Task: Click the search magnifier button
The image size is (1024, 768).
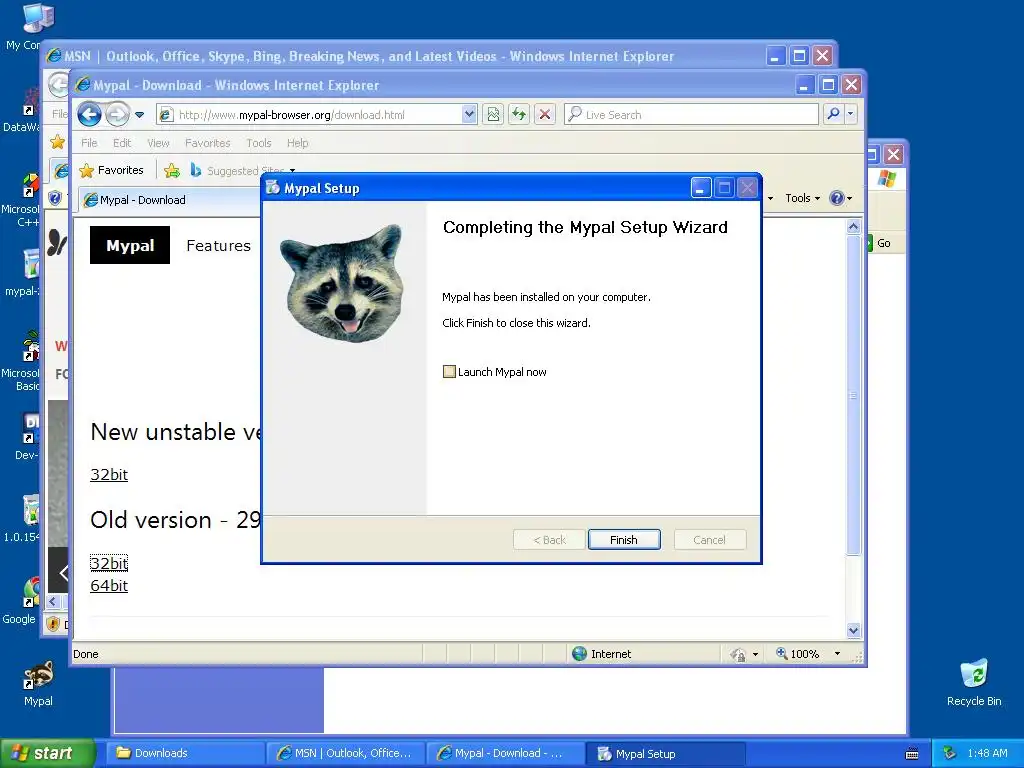Action: (833, 114)
